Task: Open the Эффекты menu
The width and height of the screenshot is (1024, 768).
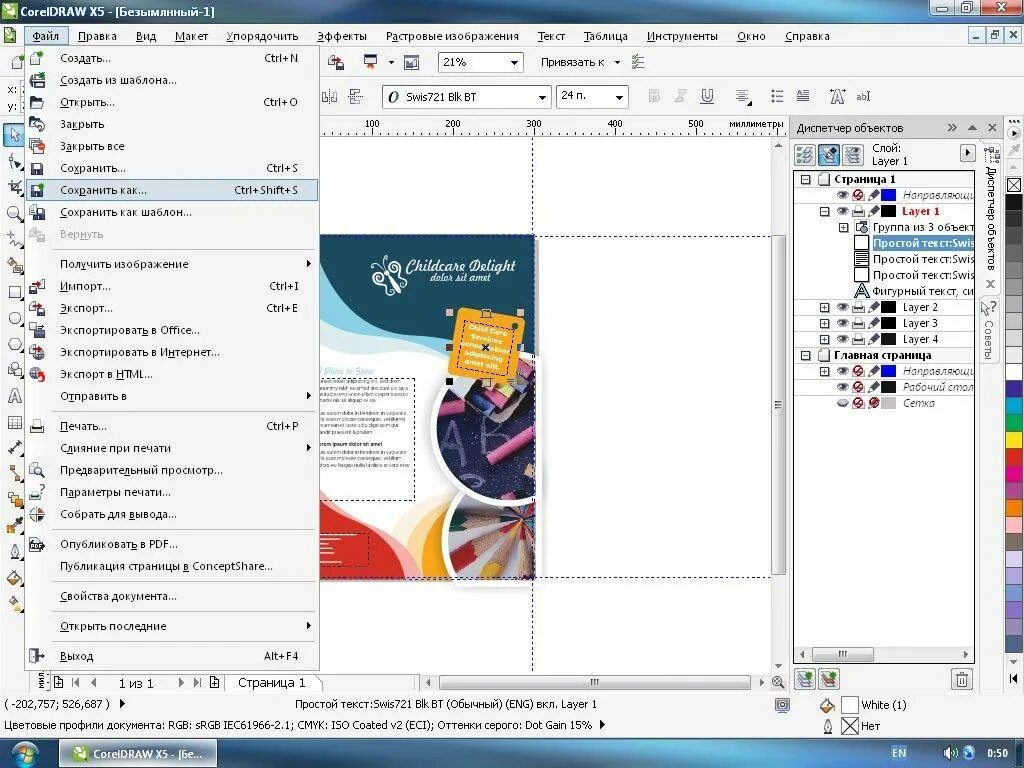Action: [342, 36]
